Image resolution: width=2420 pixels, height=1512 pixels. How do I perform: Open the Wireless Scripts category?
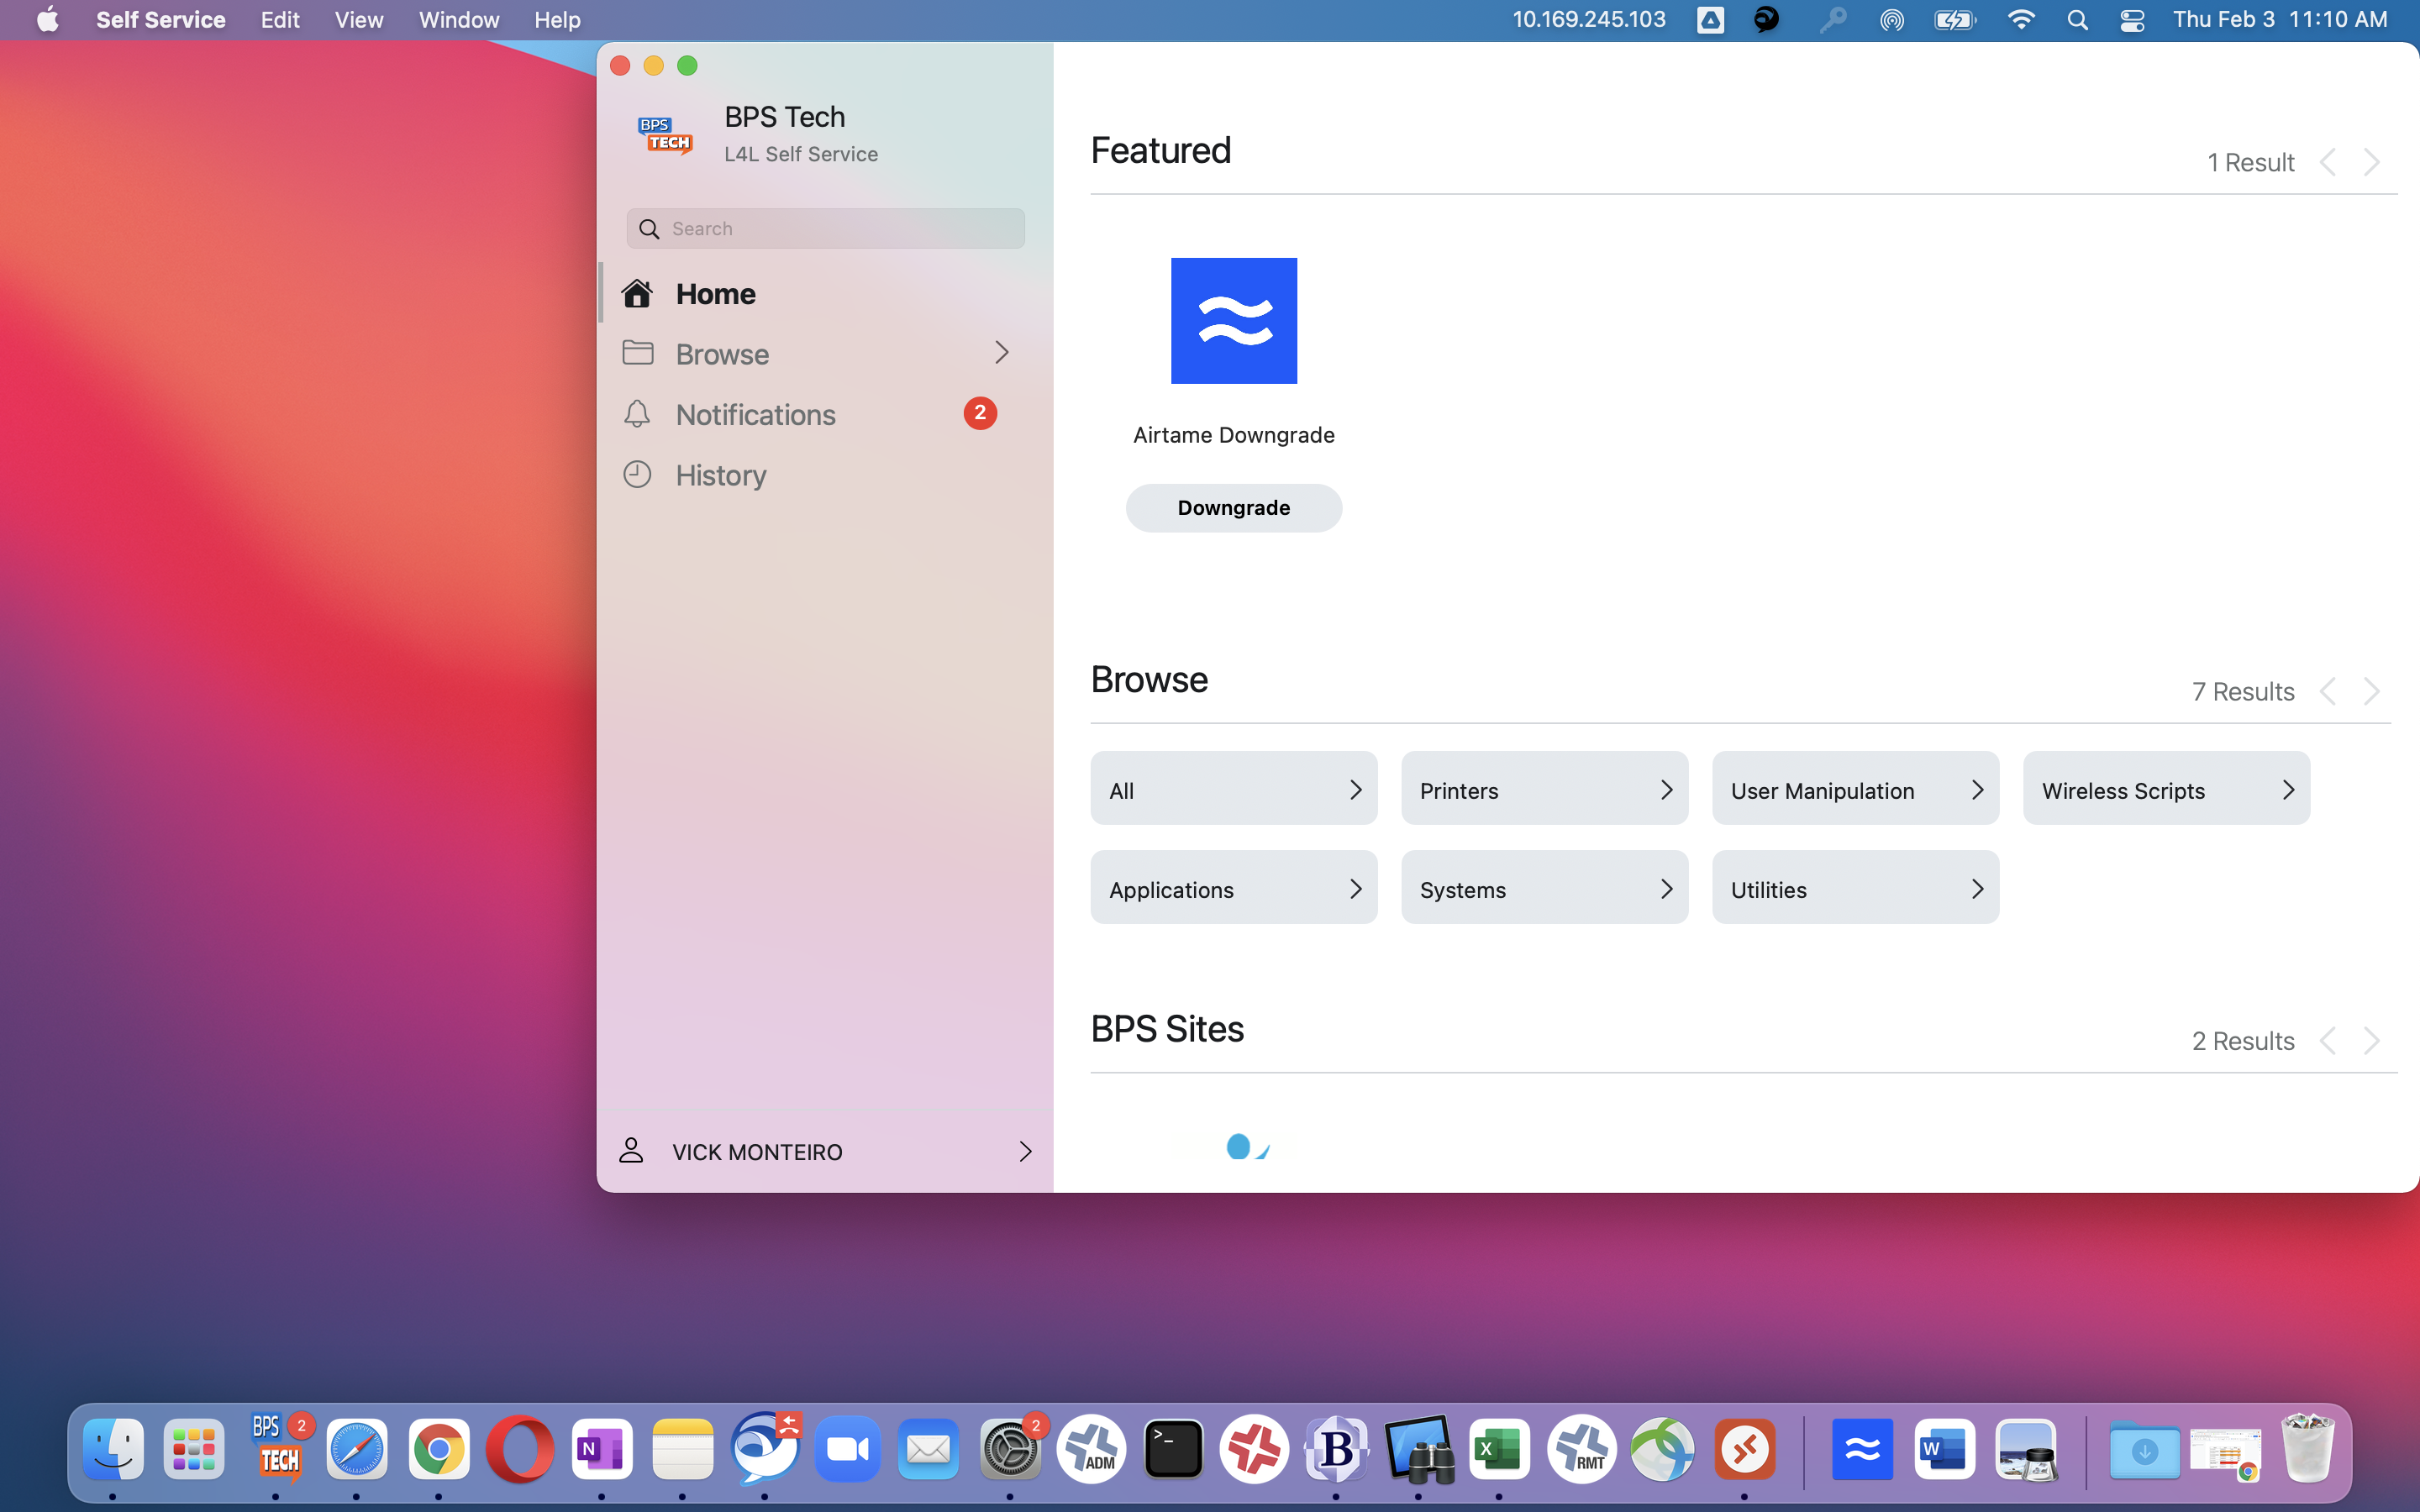[x=2167, y=789]
